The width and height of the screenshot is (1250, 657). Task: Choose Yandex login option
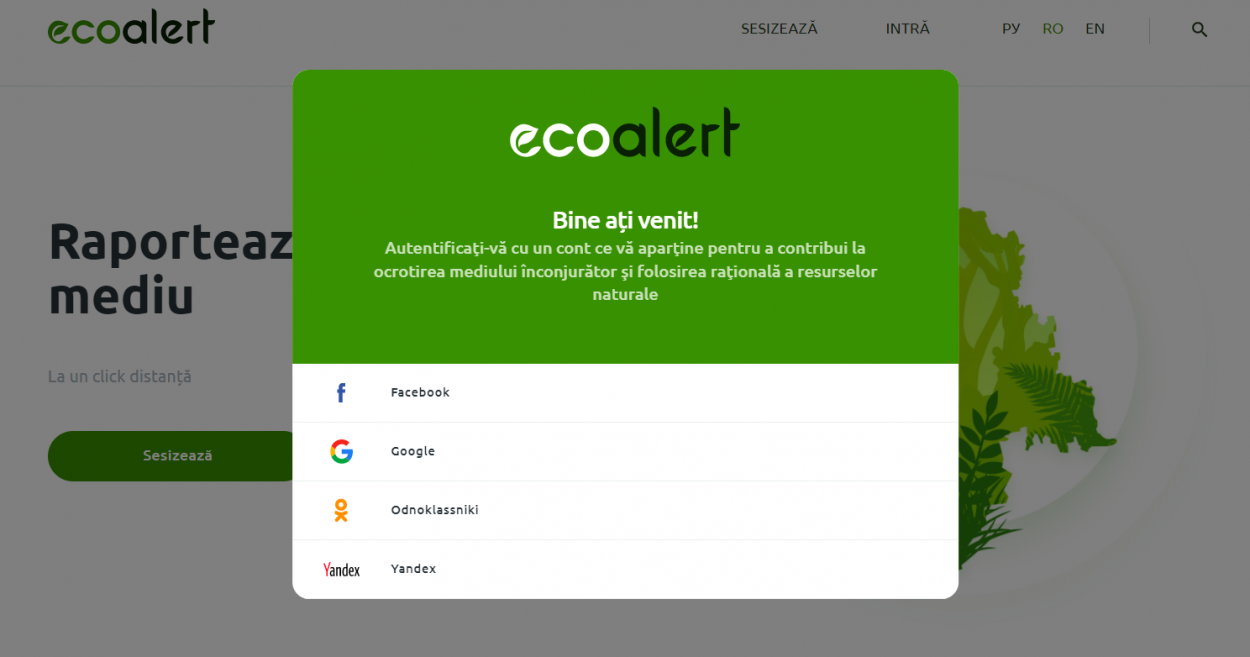coord(625,569)
